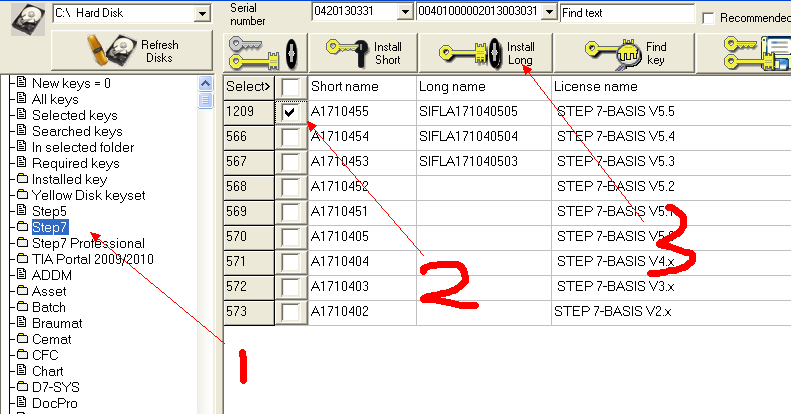Select the Installed key tree item
Image resolution: width=791 pixels, height=414 pixels.
click(x=69, y=179)
